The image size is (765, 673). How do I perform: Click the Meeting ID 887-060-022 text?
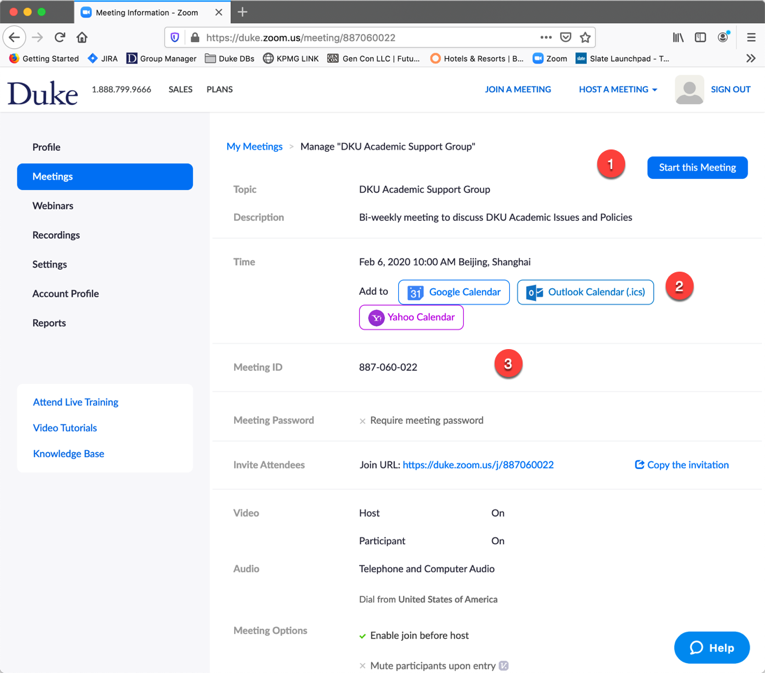[388, 367]
